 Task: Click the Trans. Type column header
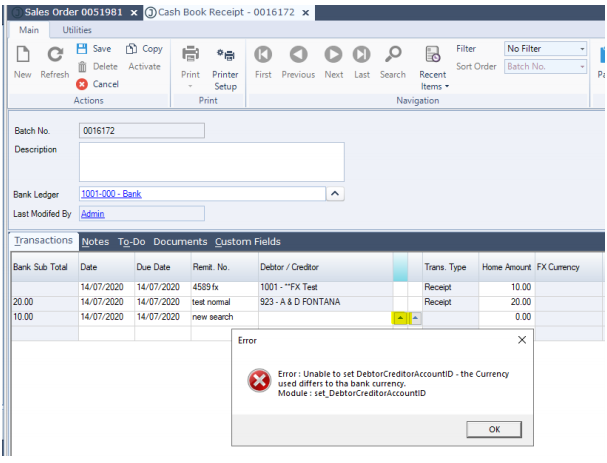click(451, 267)
